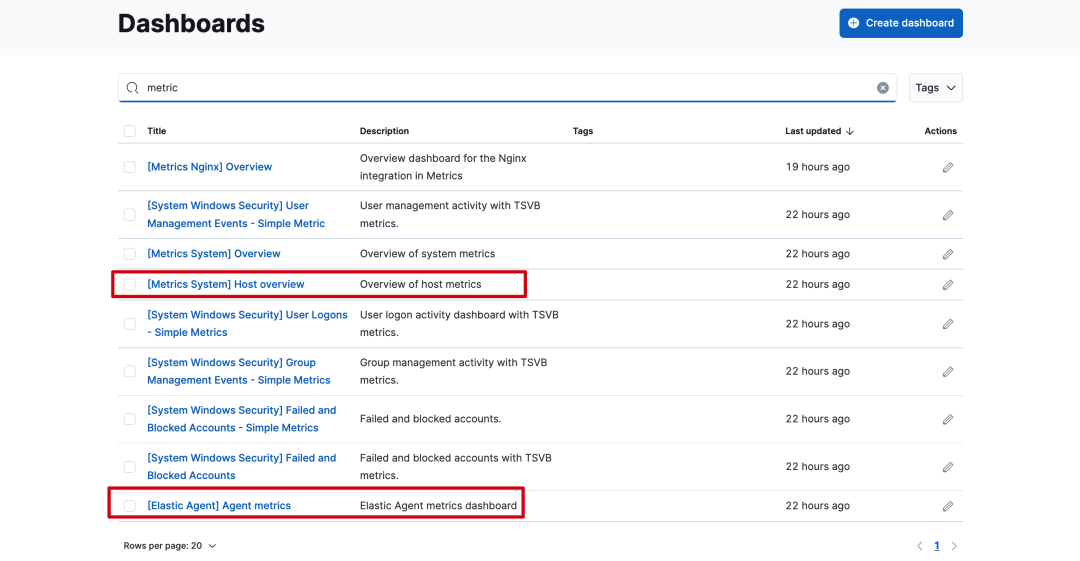1080x561 pixels.
Task: Click edit icon for User Logons dashboard
Action: pyautogui.click(x=948, y=324)
